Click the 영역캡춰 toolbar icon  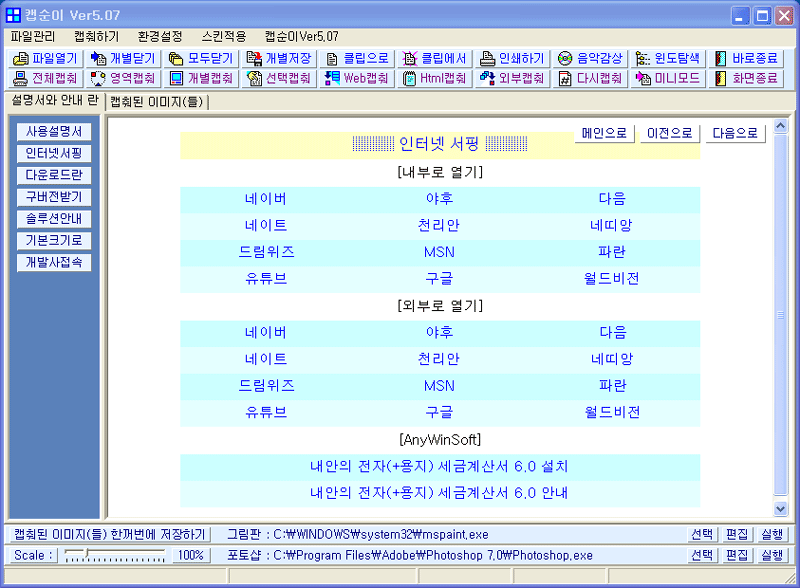pyautogui.click(x=98, y=78)
